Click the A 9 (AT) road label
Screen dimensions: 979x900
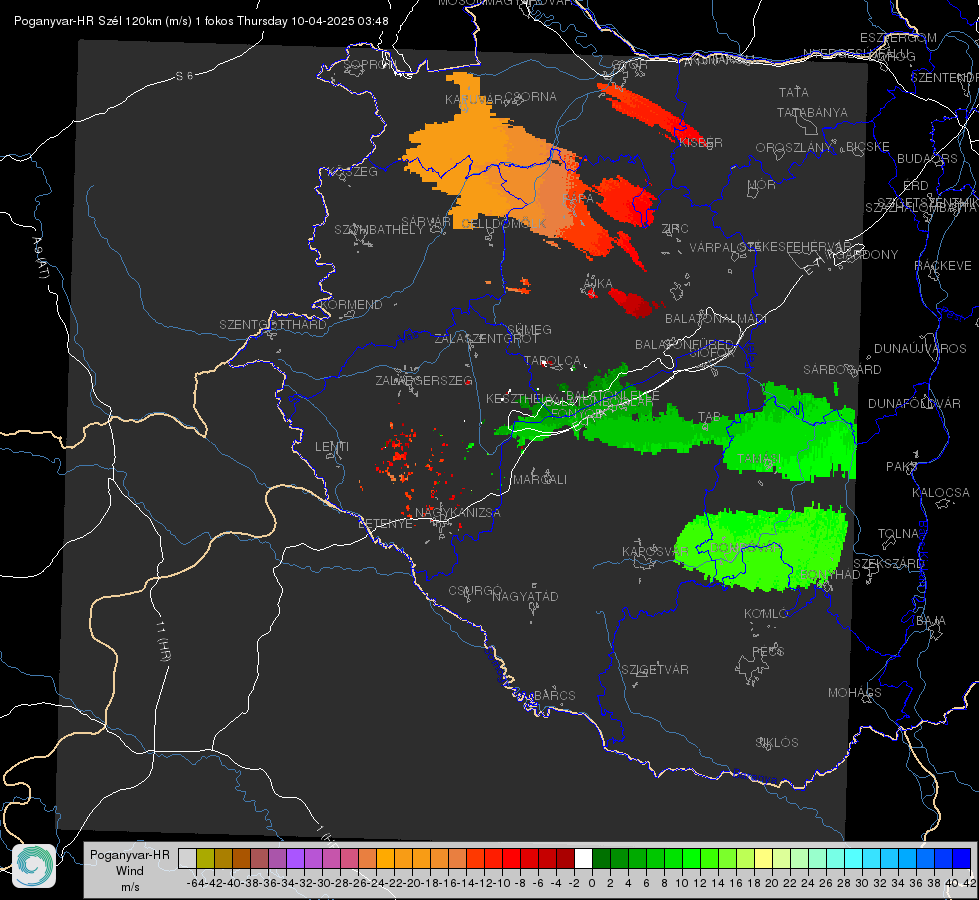click(41, 258)
